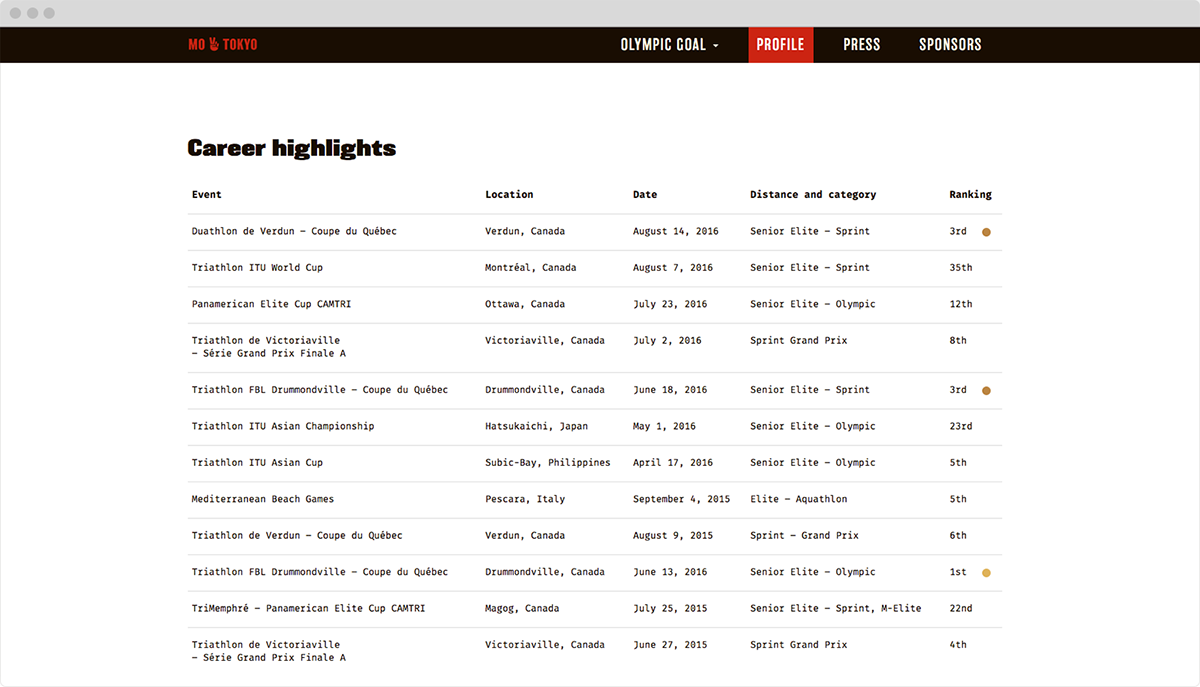Click the MO Tokyo logo
Viewport: 1200px width, 687px height.
223,45
